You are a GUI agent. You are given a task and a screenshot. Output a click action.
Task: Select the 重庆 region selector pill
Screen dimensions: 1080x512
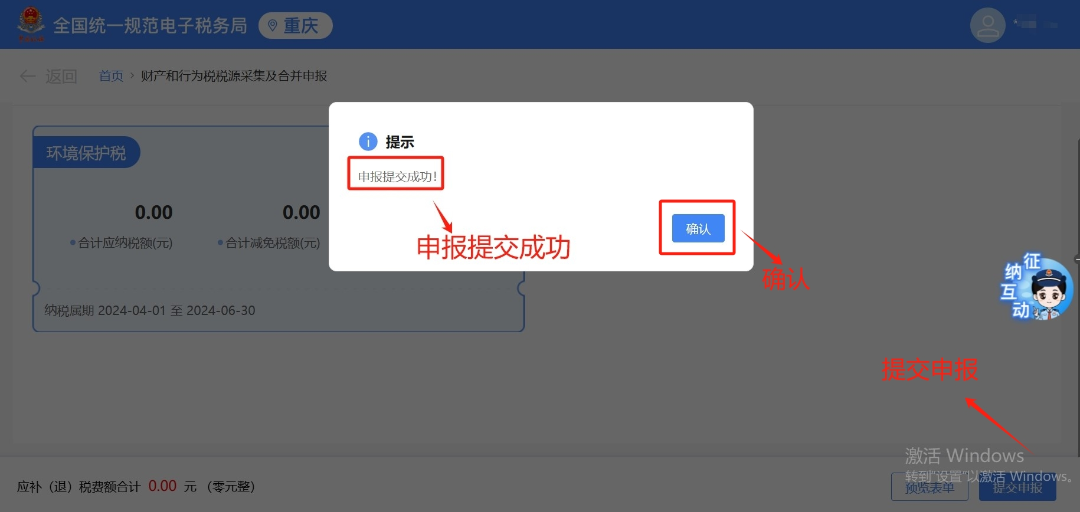point(295,26)
